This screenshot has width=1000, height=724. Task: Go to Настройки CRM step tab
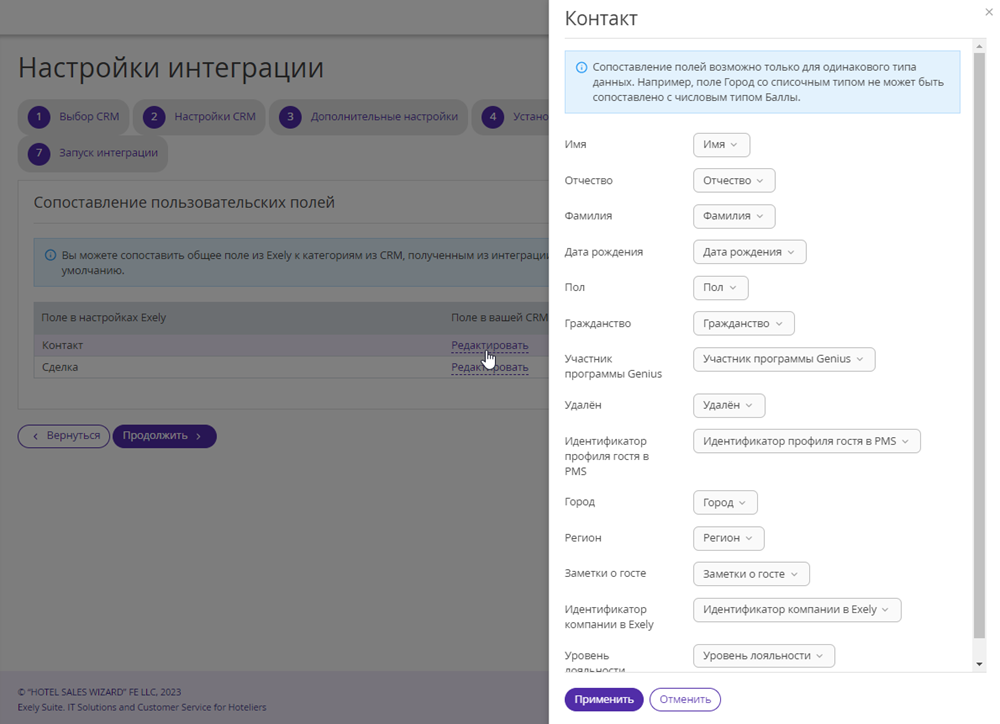199,117
